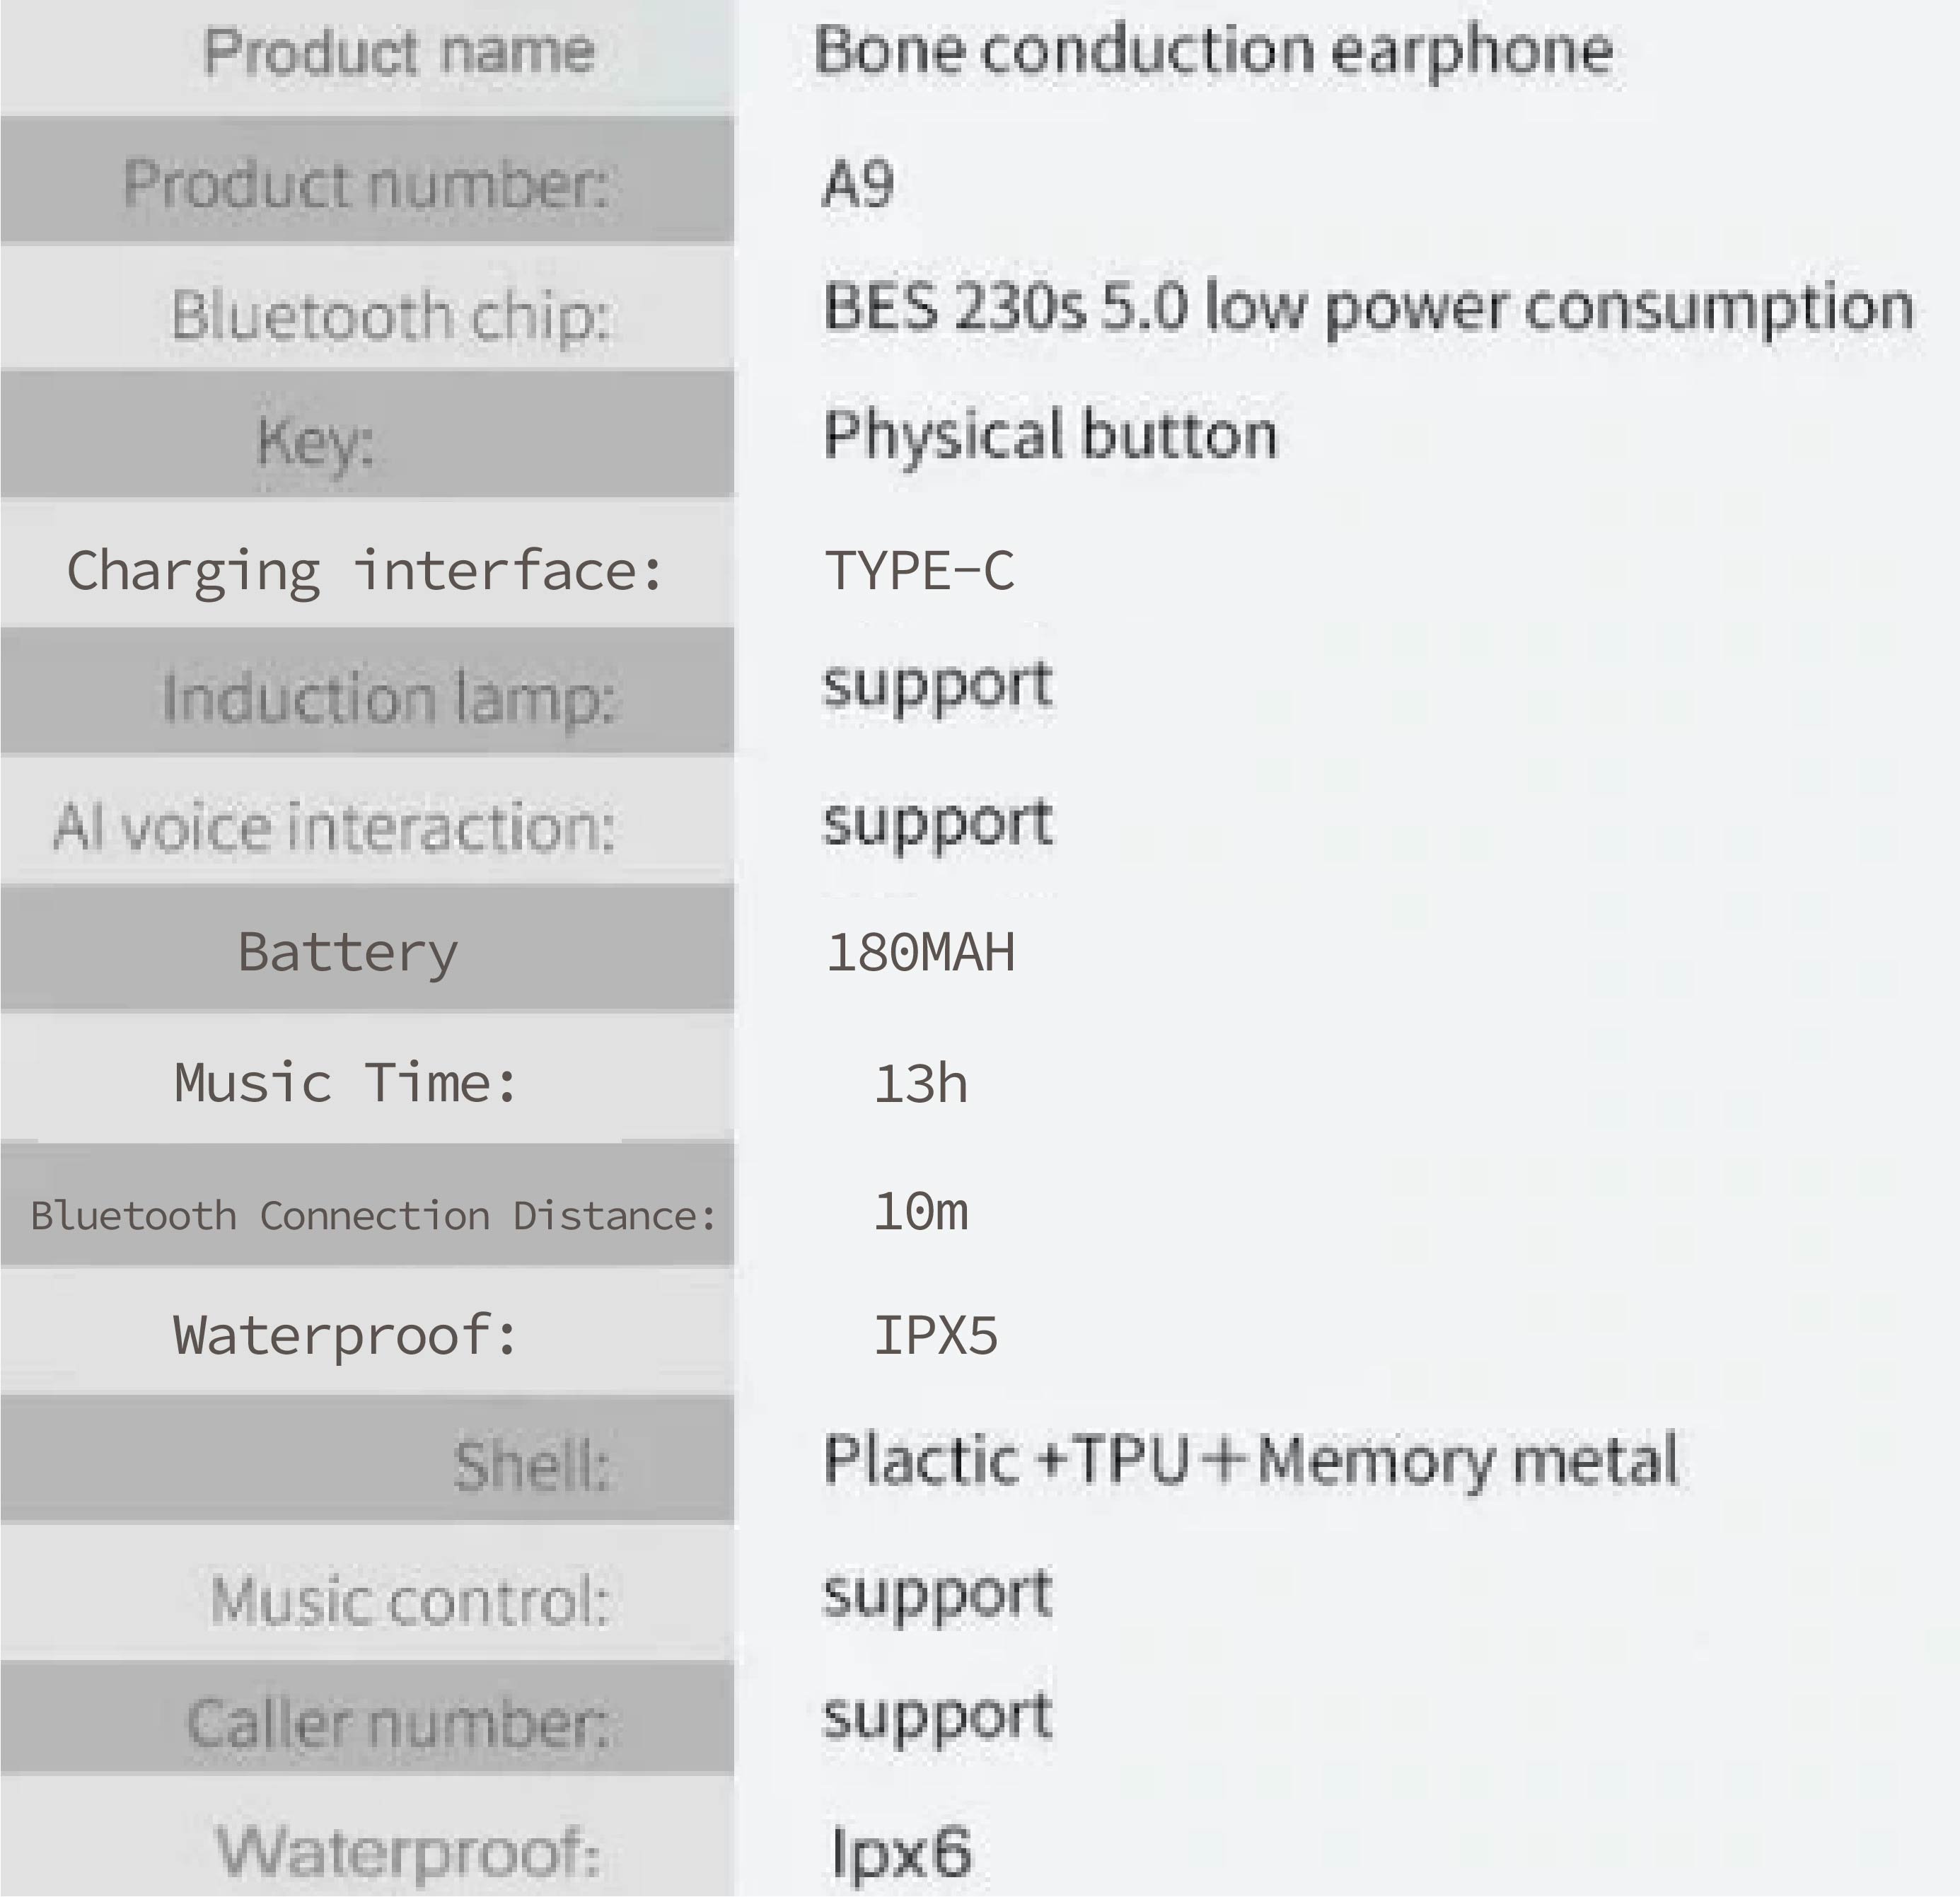
Task: Select the Bone conduction earphone text
Action: (x=1213, y=52)
